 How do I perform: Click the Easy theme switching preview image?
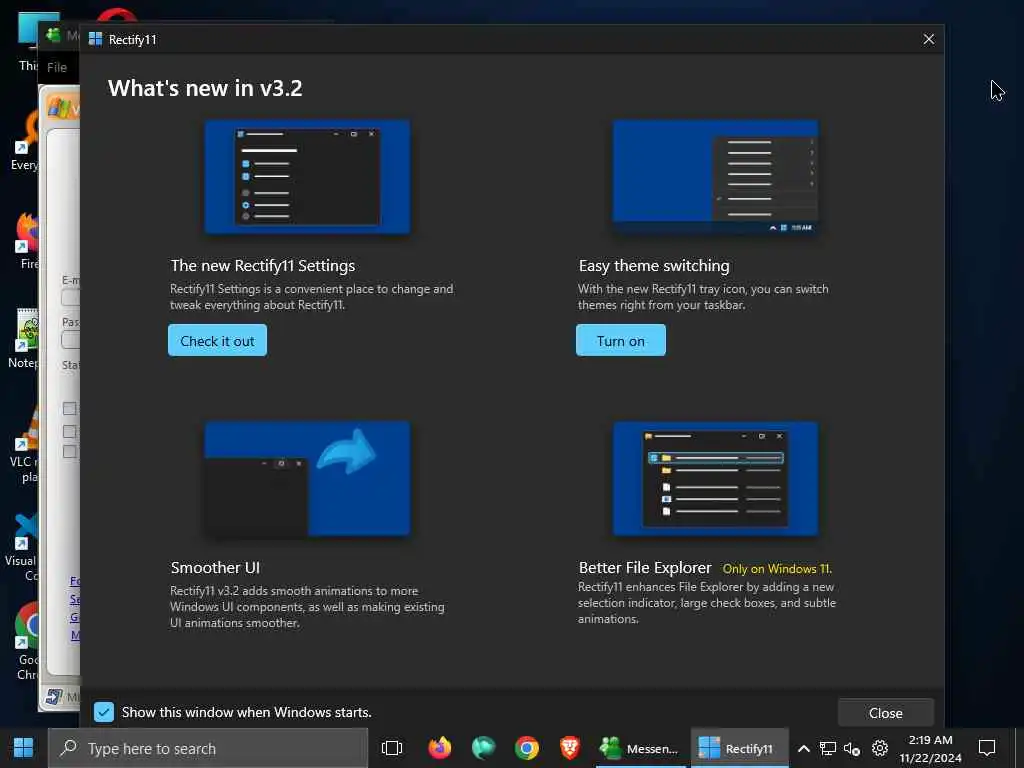715,176
